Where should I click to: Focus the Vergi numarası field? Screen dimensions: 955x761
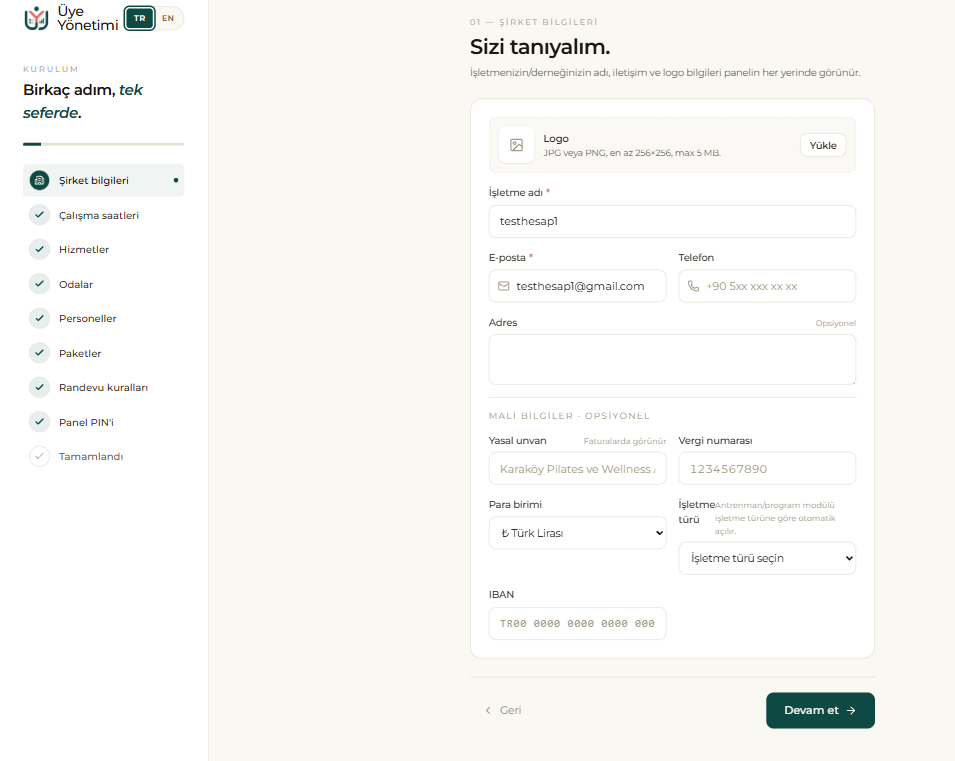(x=767, y=469)
